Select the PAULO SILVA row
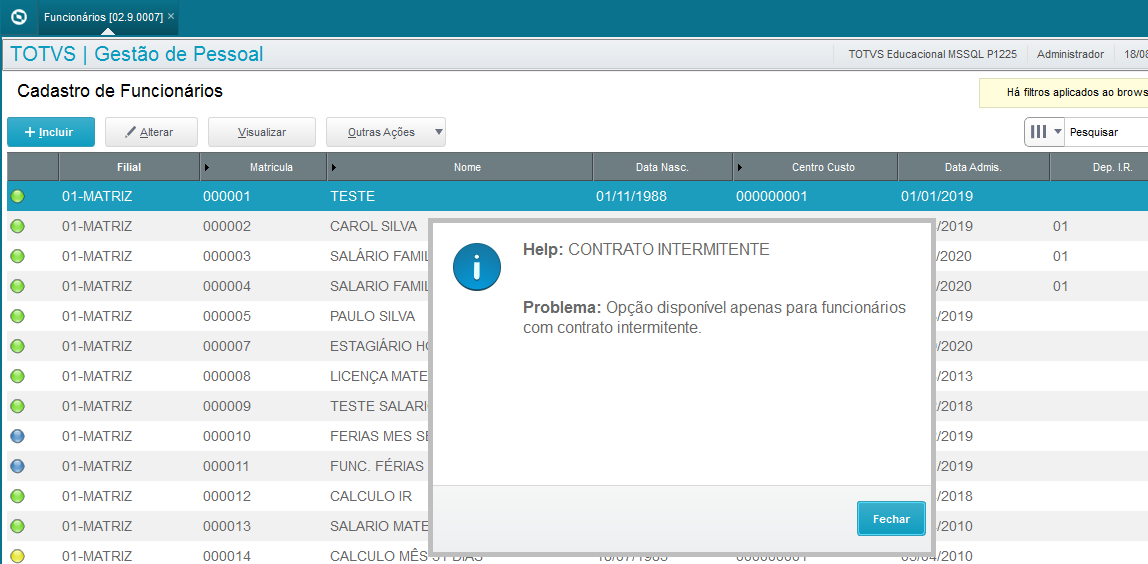1148x564 pixels. [x=373, y=316]
